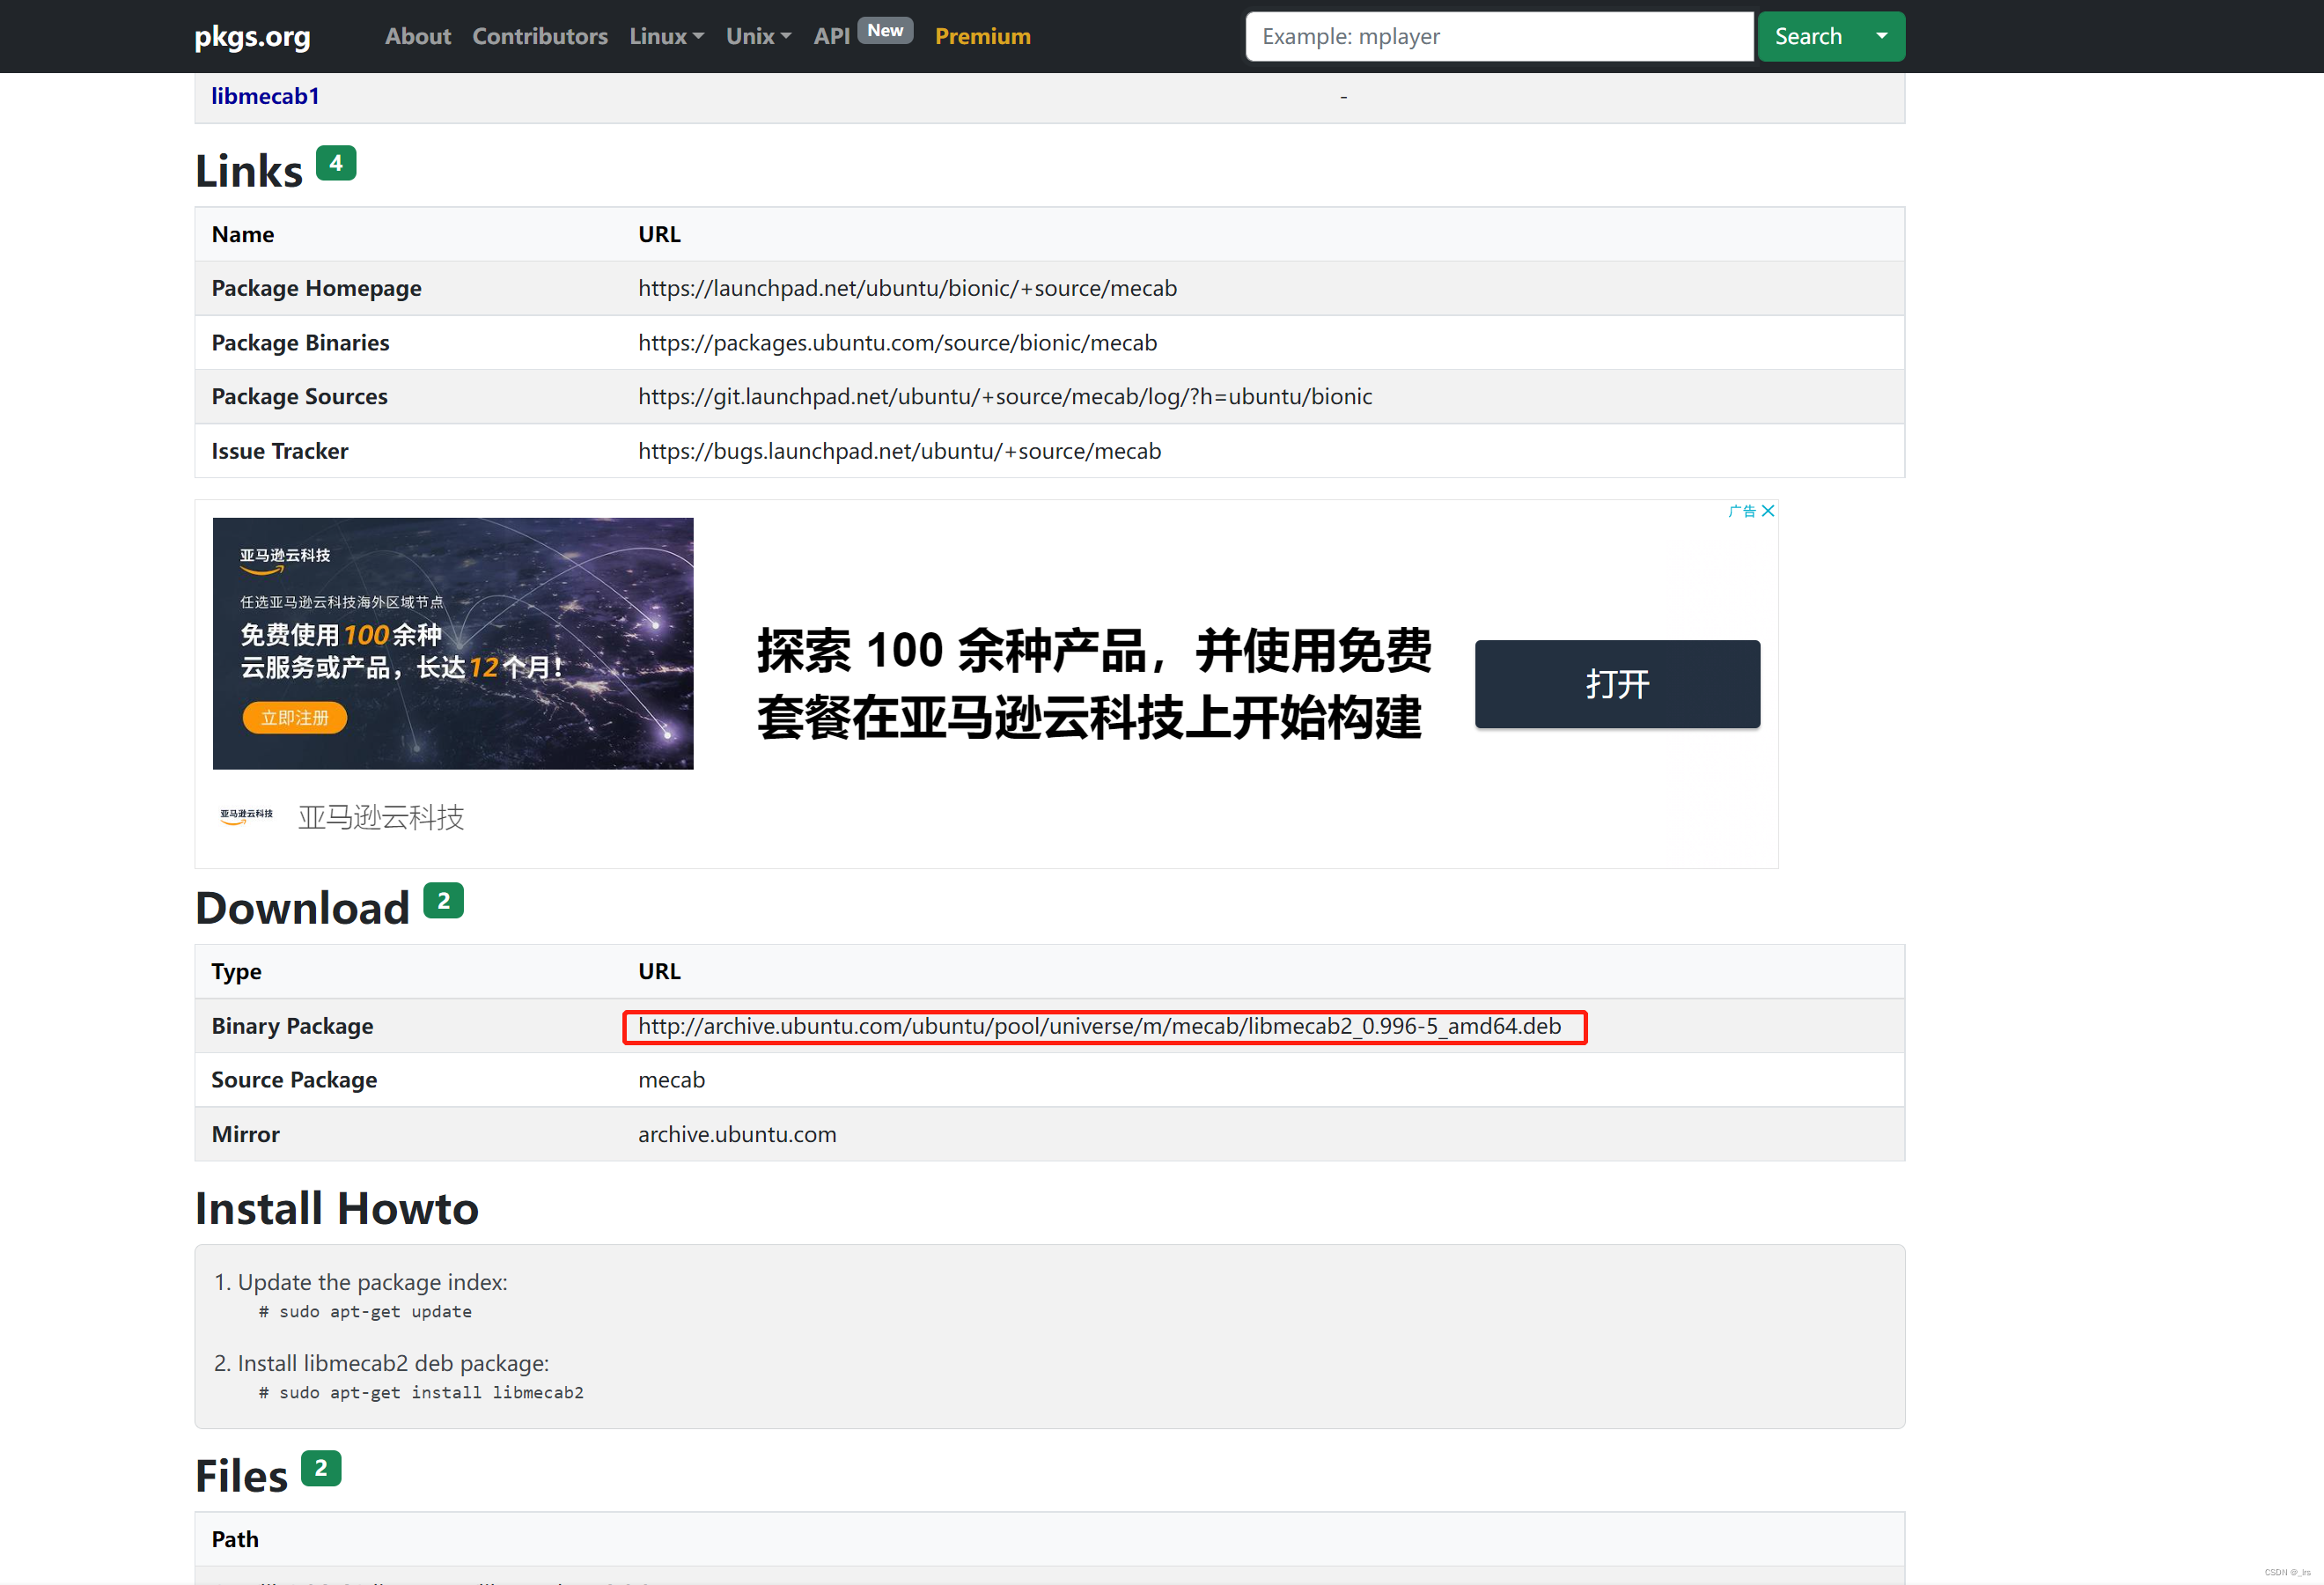This screenshot has height=1585, width=2324.
Task: Click the Amazon cloud ad banner image
Action: 452,643
